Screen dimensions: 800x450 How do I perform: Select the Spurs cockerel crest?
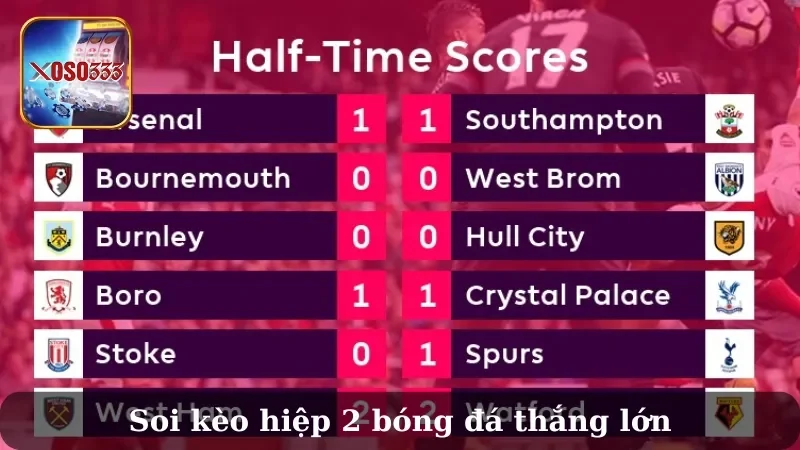click(729, 354)
